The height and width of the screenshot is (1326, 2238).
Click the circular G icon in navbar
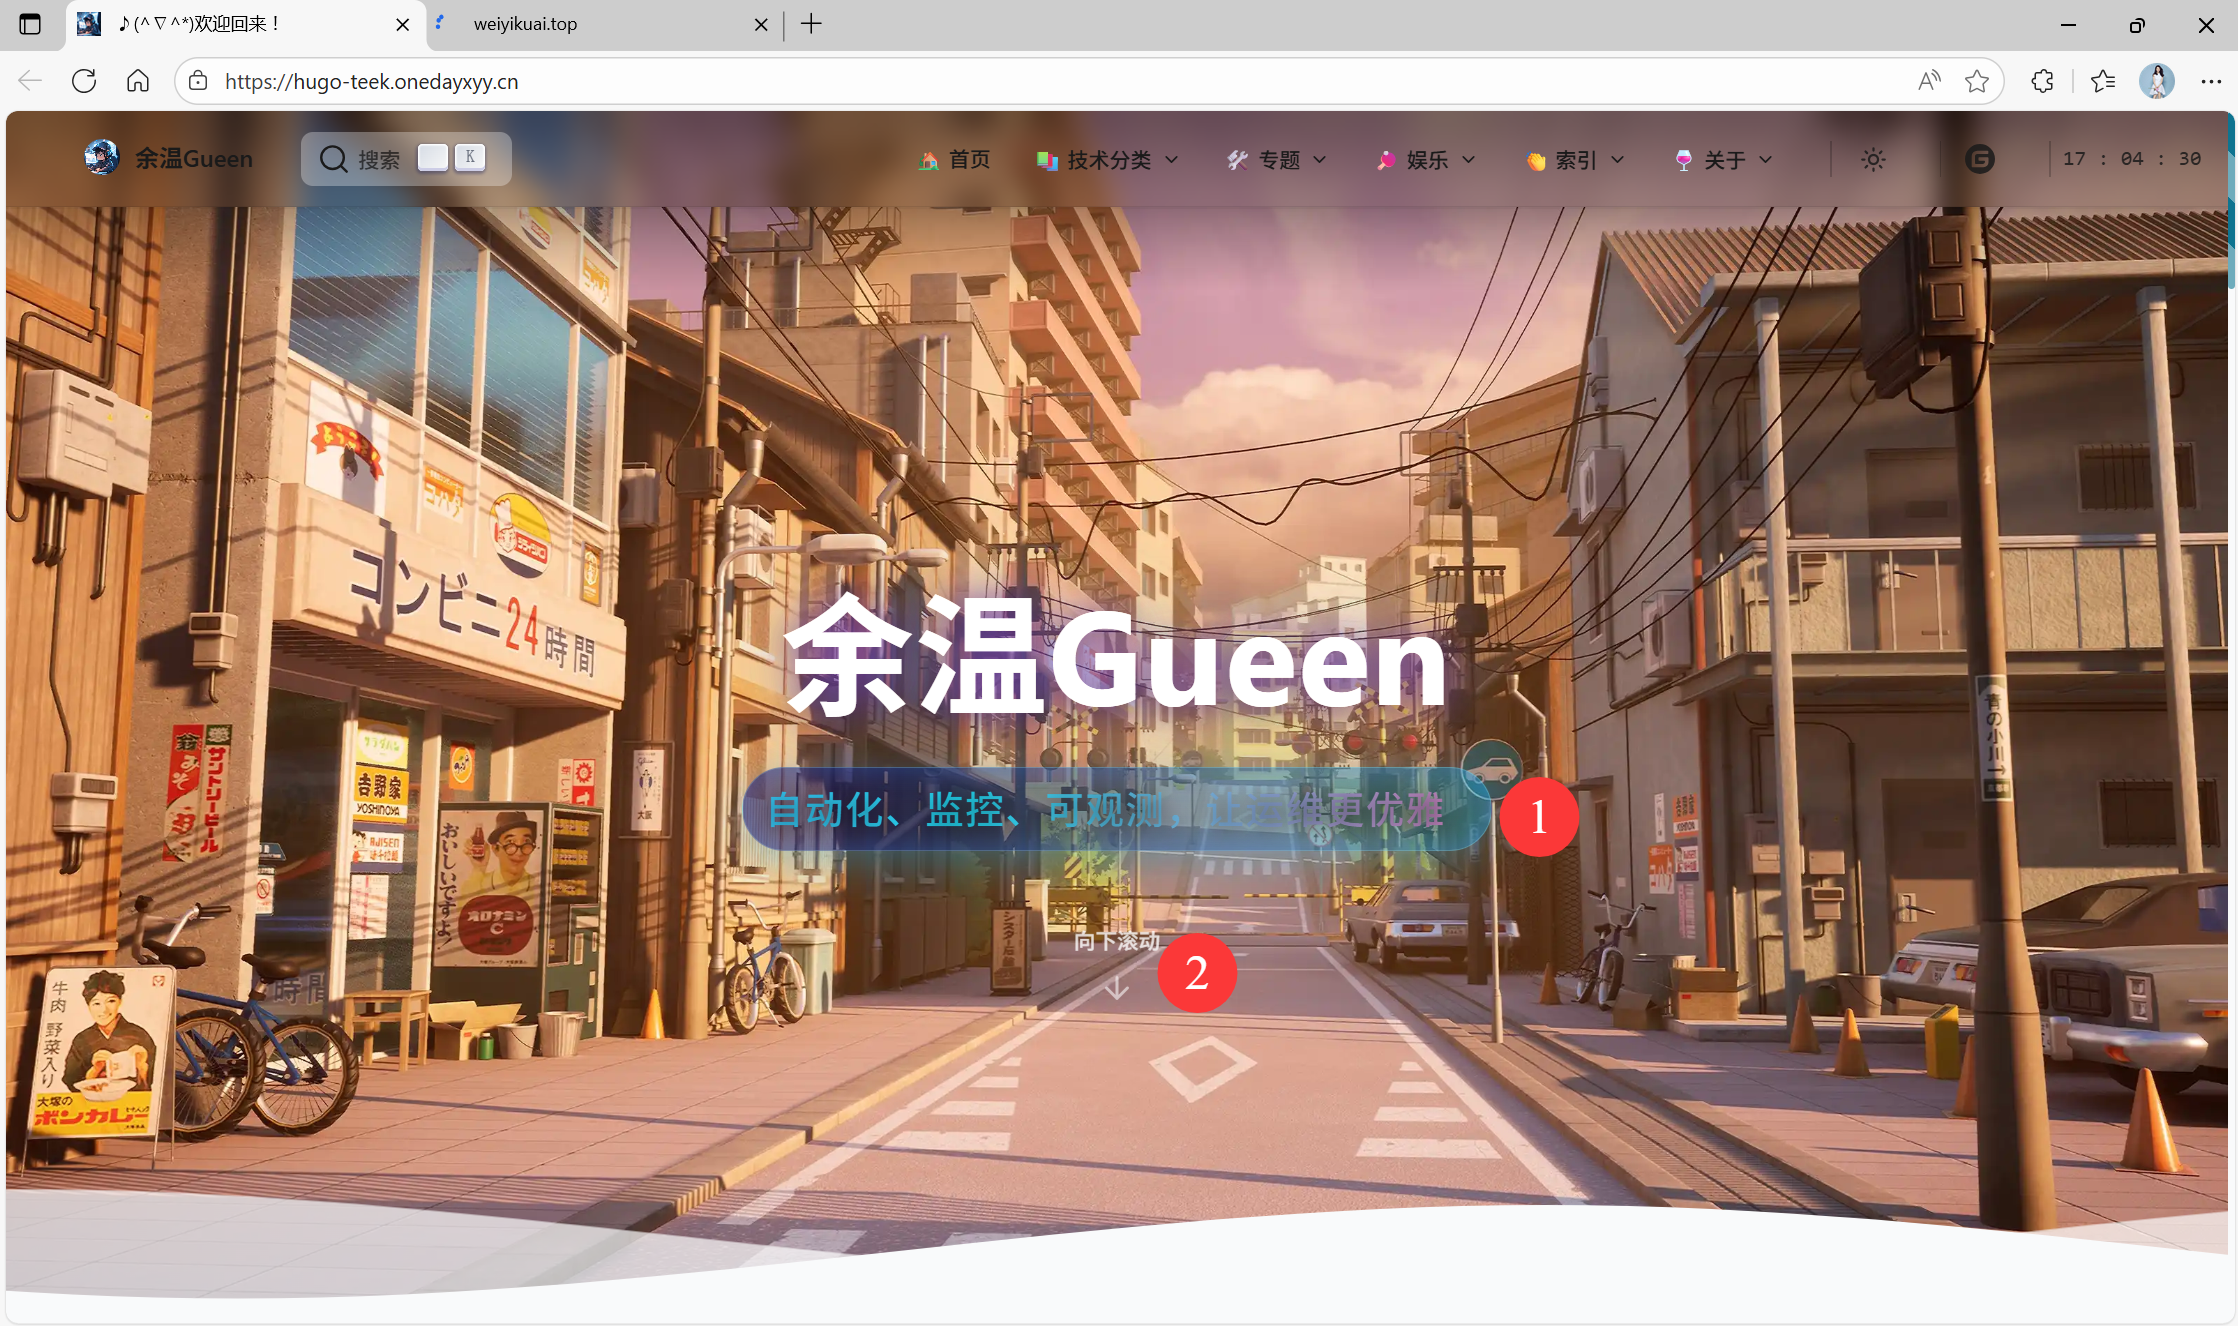[1979, 159]
